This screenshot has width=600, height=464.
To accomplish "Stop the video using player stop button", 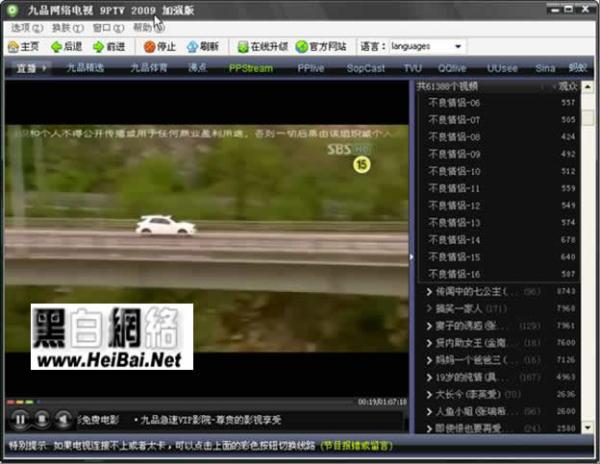I will (x=43, y=419).
